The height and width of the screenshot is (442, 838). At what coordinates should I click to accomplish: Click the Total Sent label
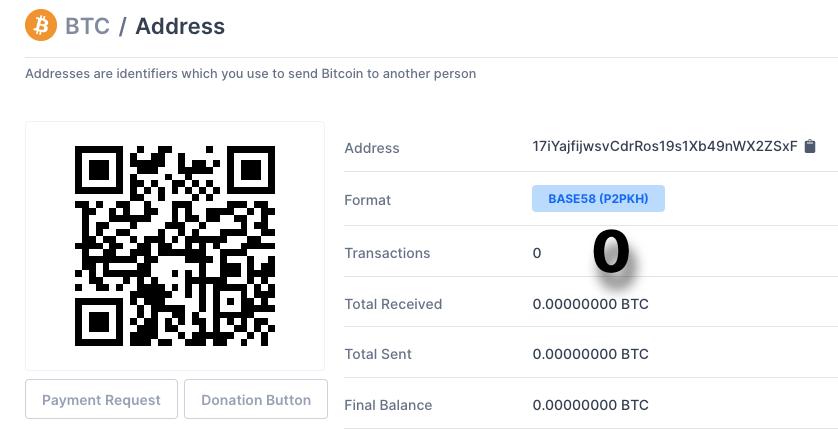pyautogui.click(x=378, y=354)
